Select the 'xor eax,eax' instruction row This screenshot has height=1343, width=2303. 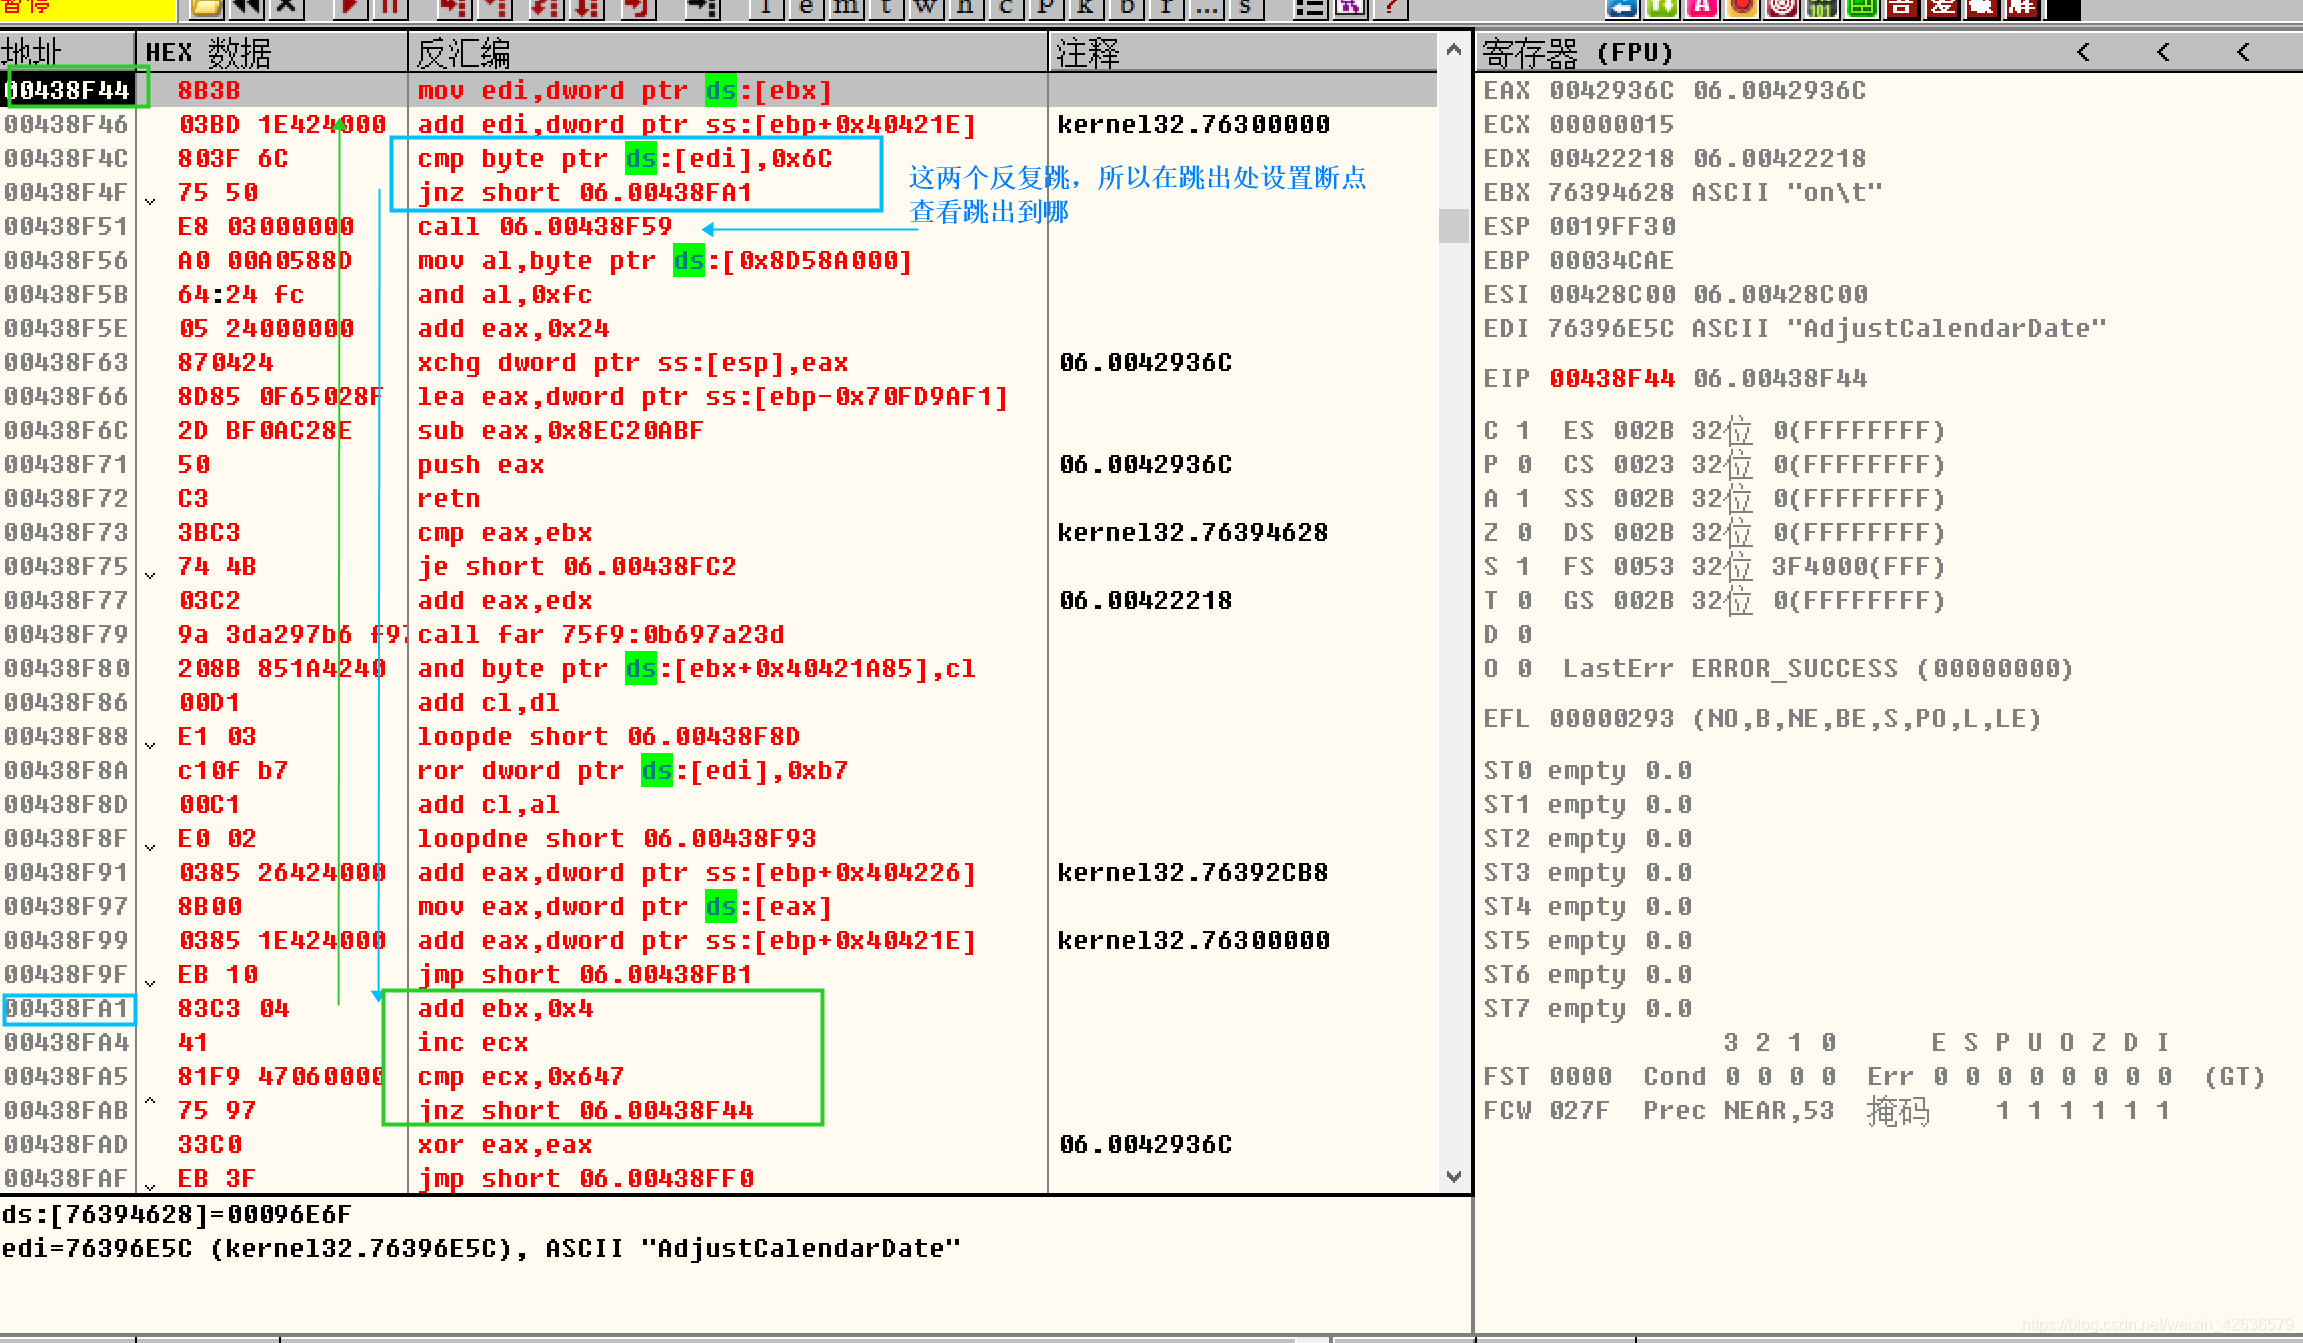tap(718, 1145)
